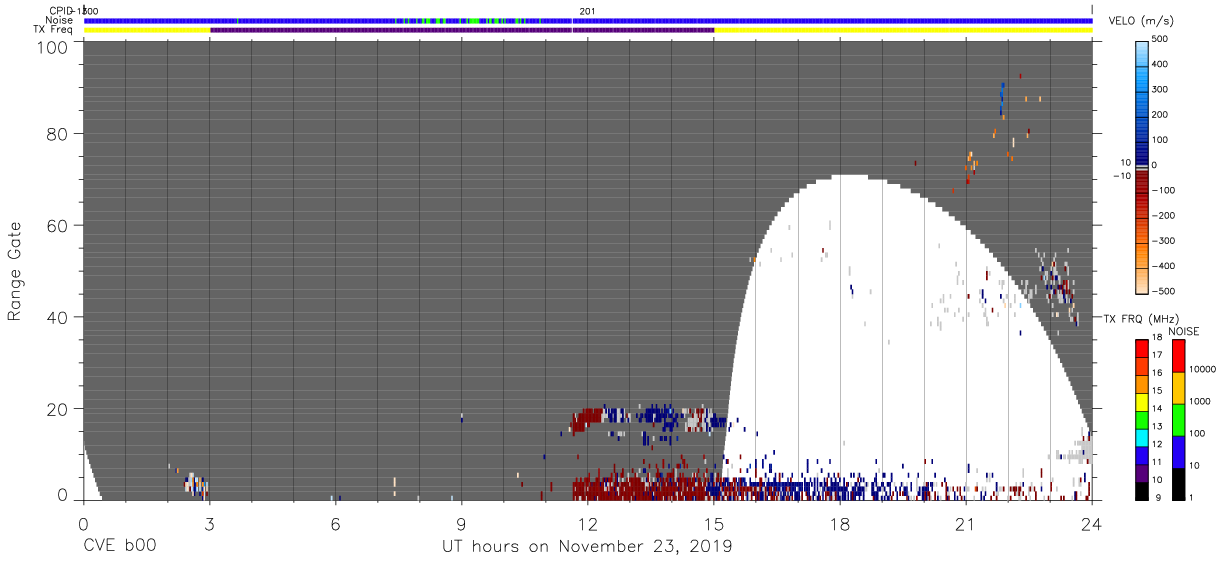
Task: Click the 80 tick on Range Gate axis
Action: pyautogui.click(x=59, y=133)
